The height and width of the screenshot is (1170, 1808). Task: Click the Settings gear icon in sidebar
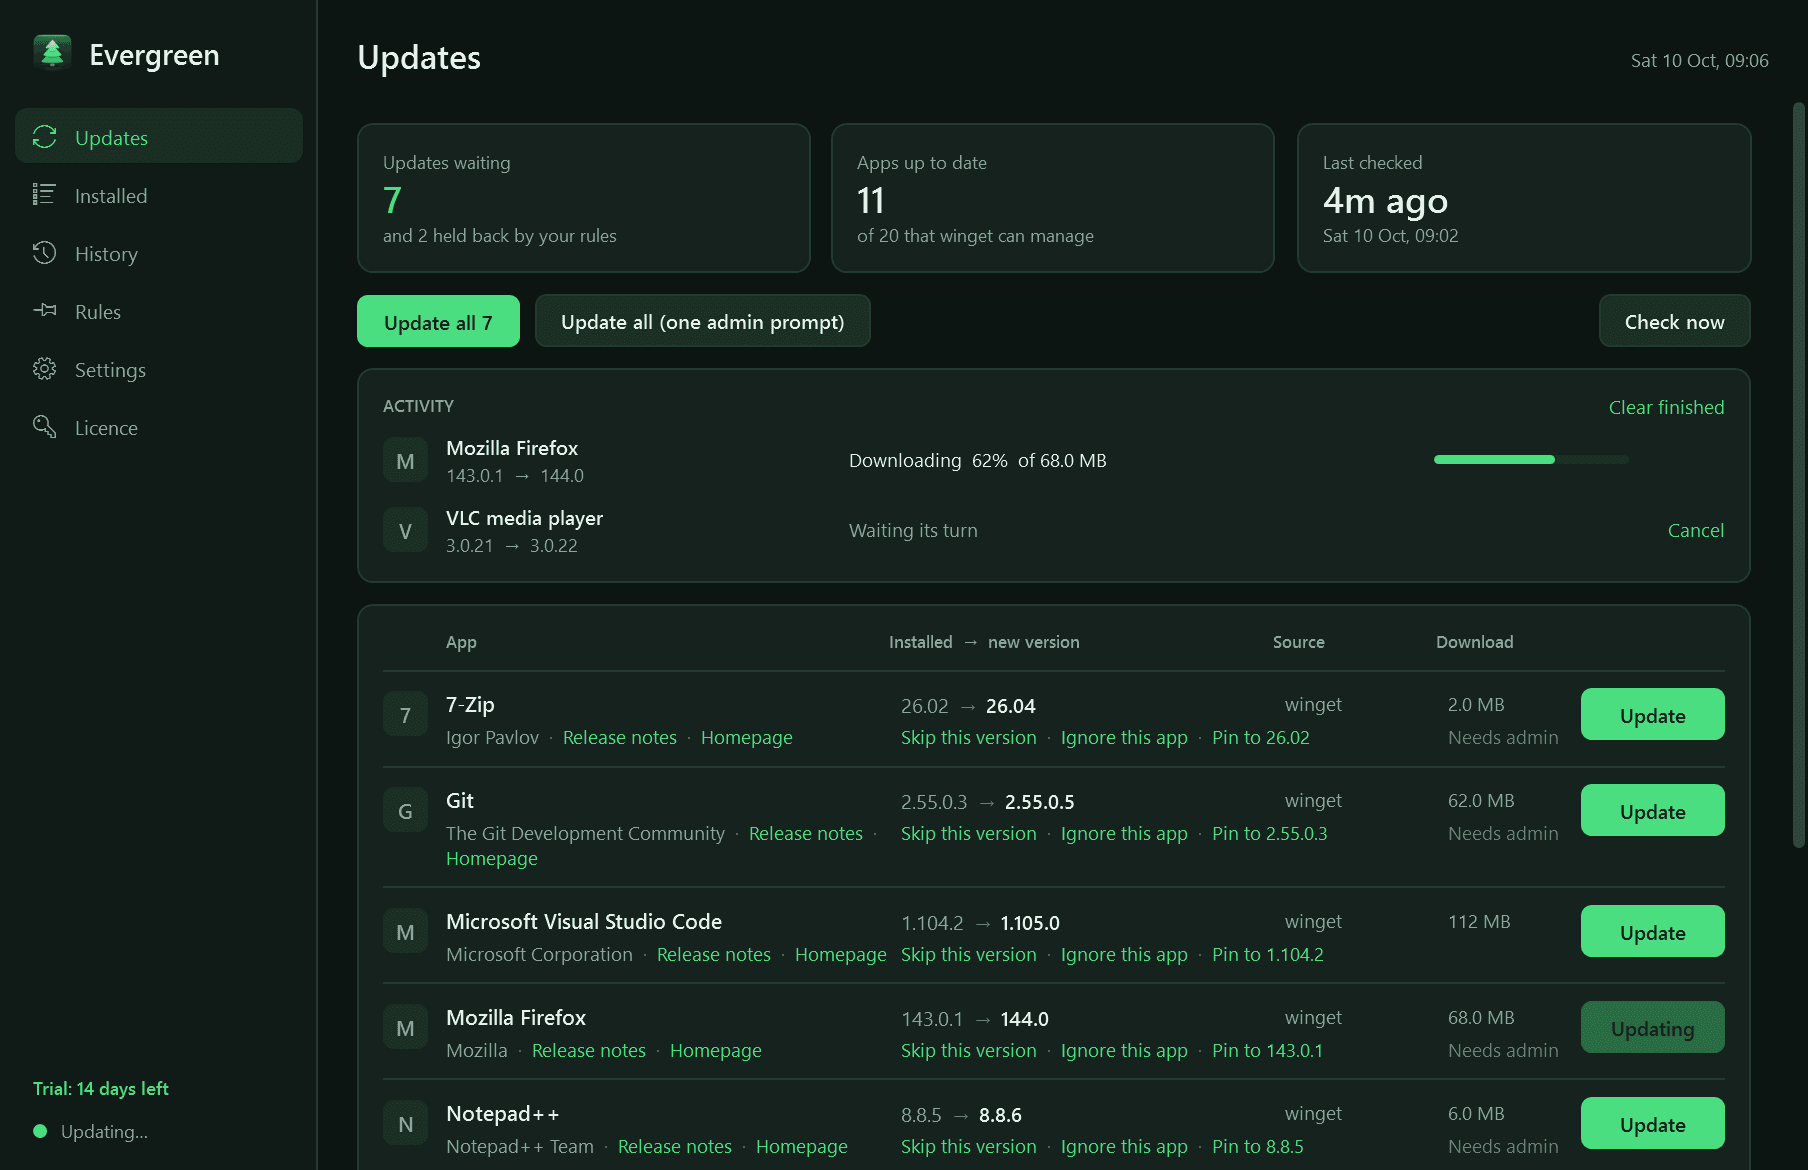pyautogui.click(x=44, y=369)
